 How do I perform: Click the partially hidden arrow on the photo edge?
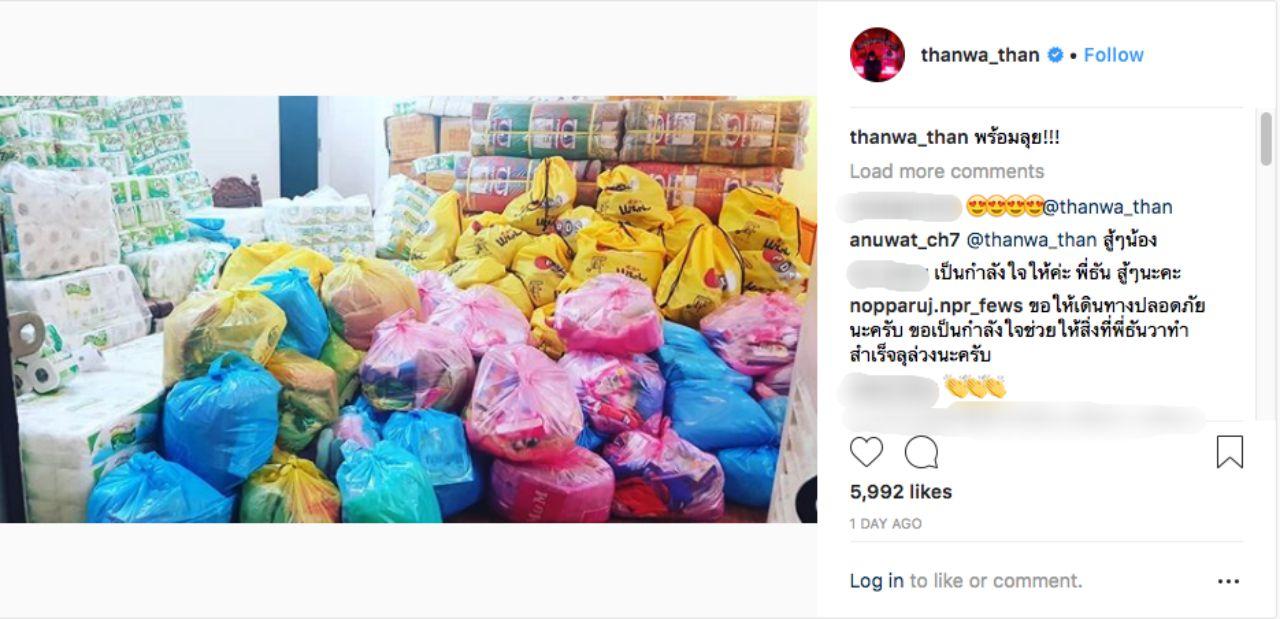coord(806,500)
